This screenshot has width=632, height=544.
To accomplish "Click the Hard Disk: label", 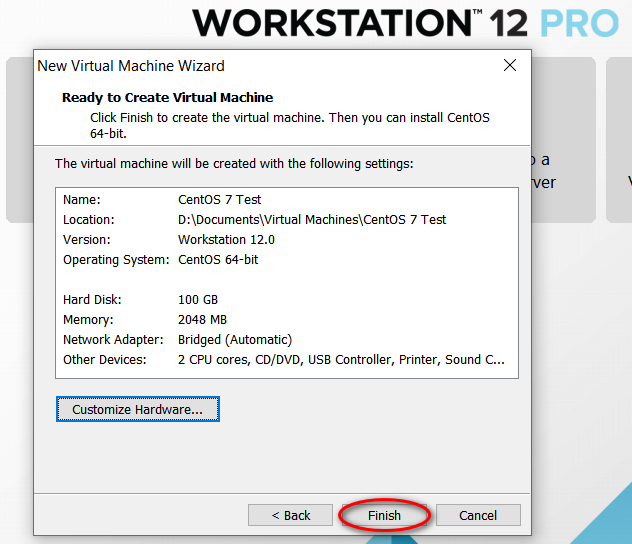I will (92, 299).
